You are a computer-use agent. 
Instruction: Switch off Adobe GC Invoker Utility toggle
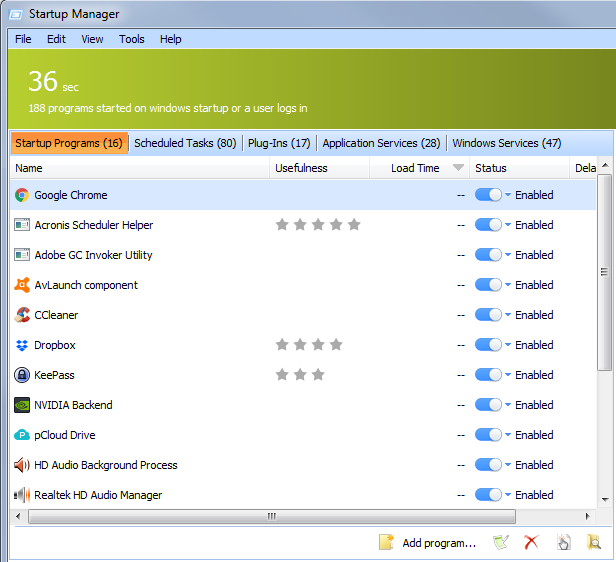(488, 255)
